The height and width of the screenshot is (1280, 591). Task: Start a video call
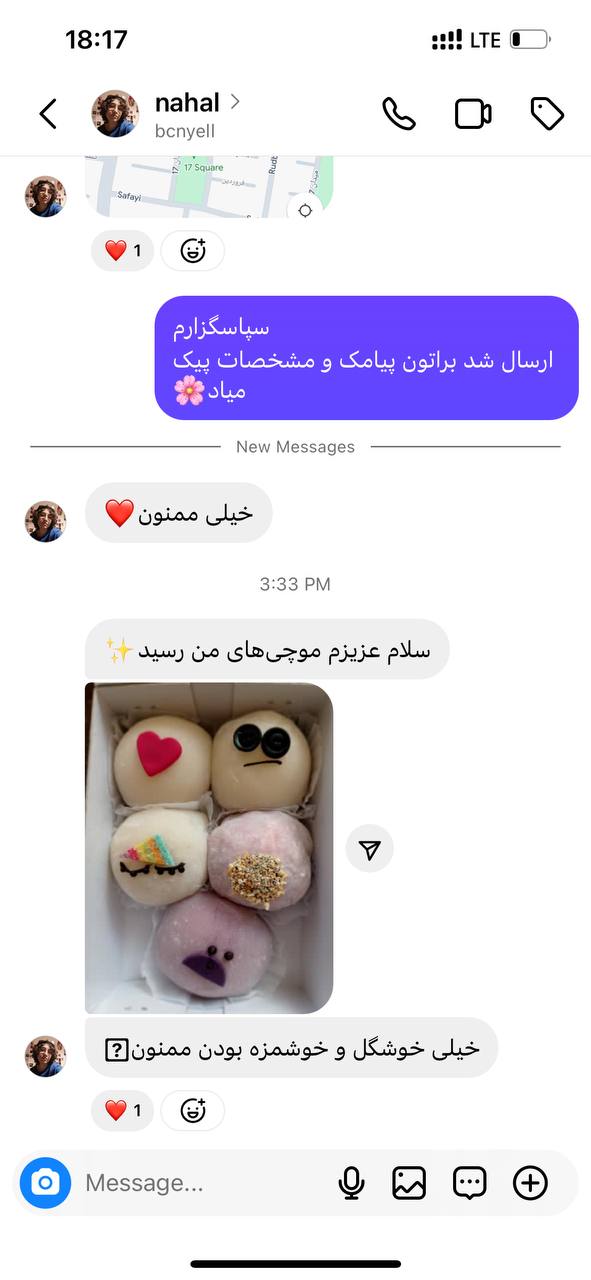pyautogui.click(x=473, y=114)
